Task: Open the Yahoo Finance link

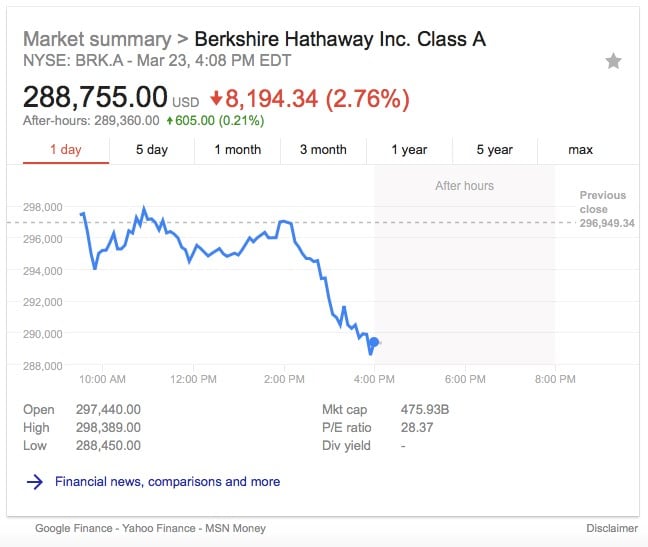Action: pos(157,528)
